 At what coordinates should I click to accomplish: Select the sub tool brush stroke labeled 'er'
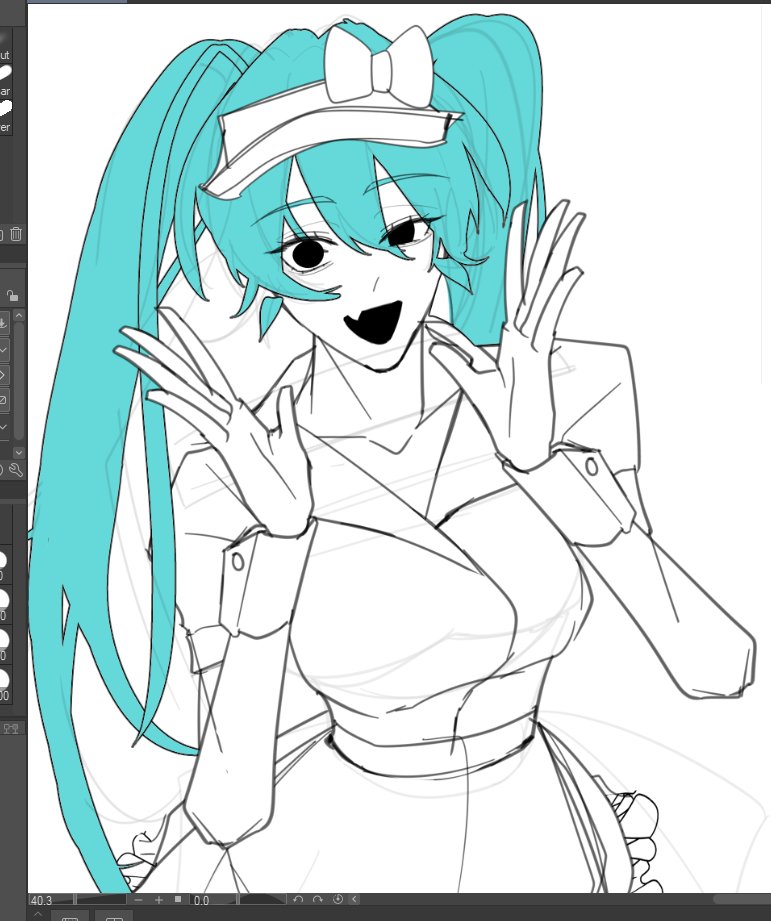[5, 109]
